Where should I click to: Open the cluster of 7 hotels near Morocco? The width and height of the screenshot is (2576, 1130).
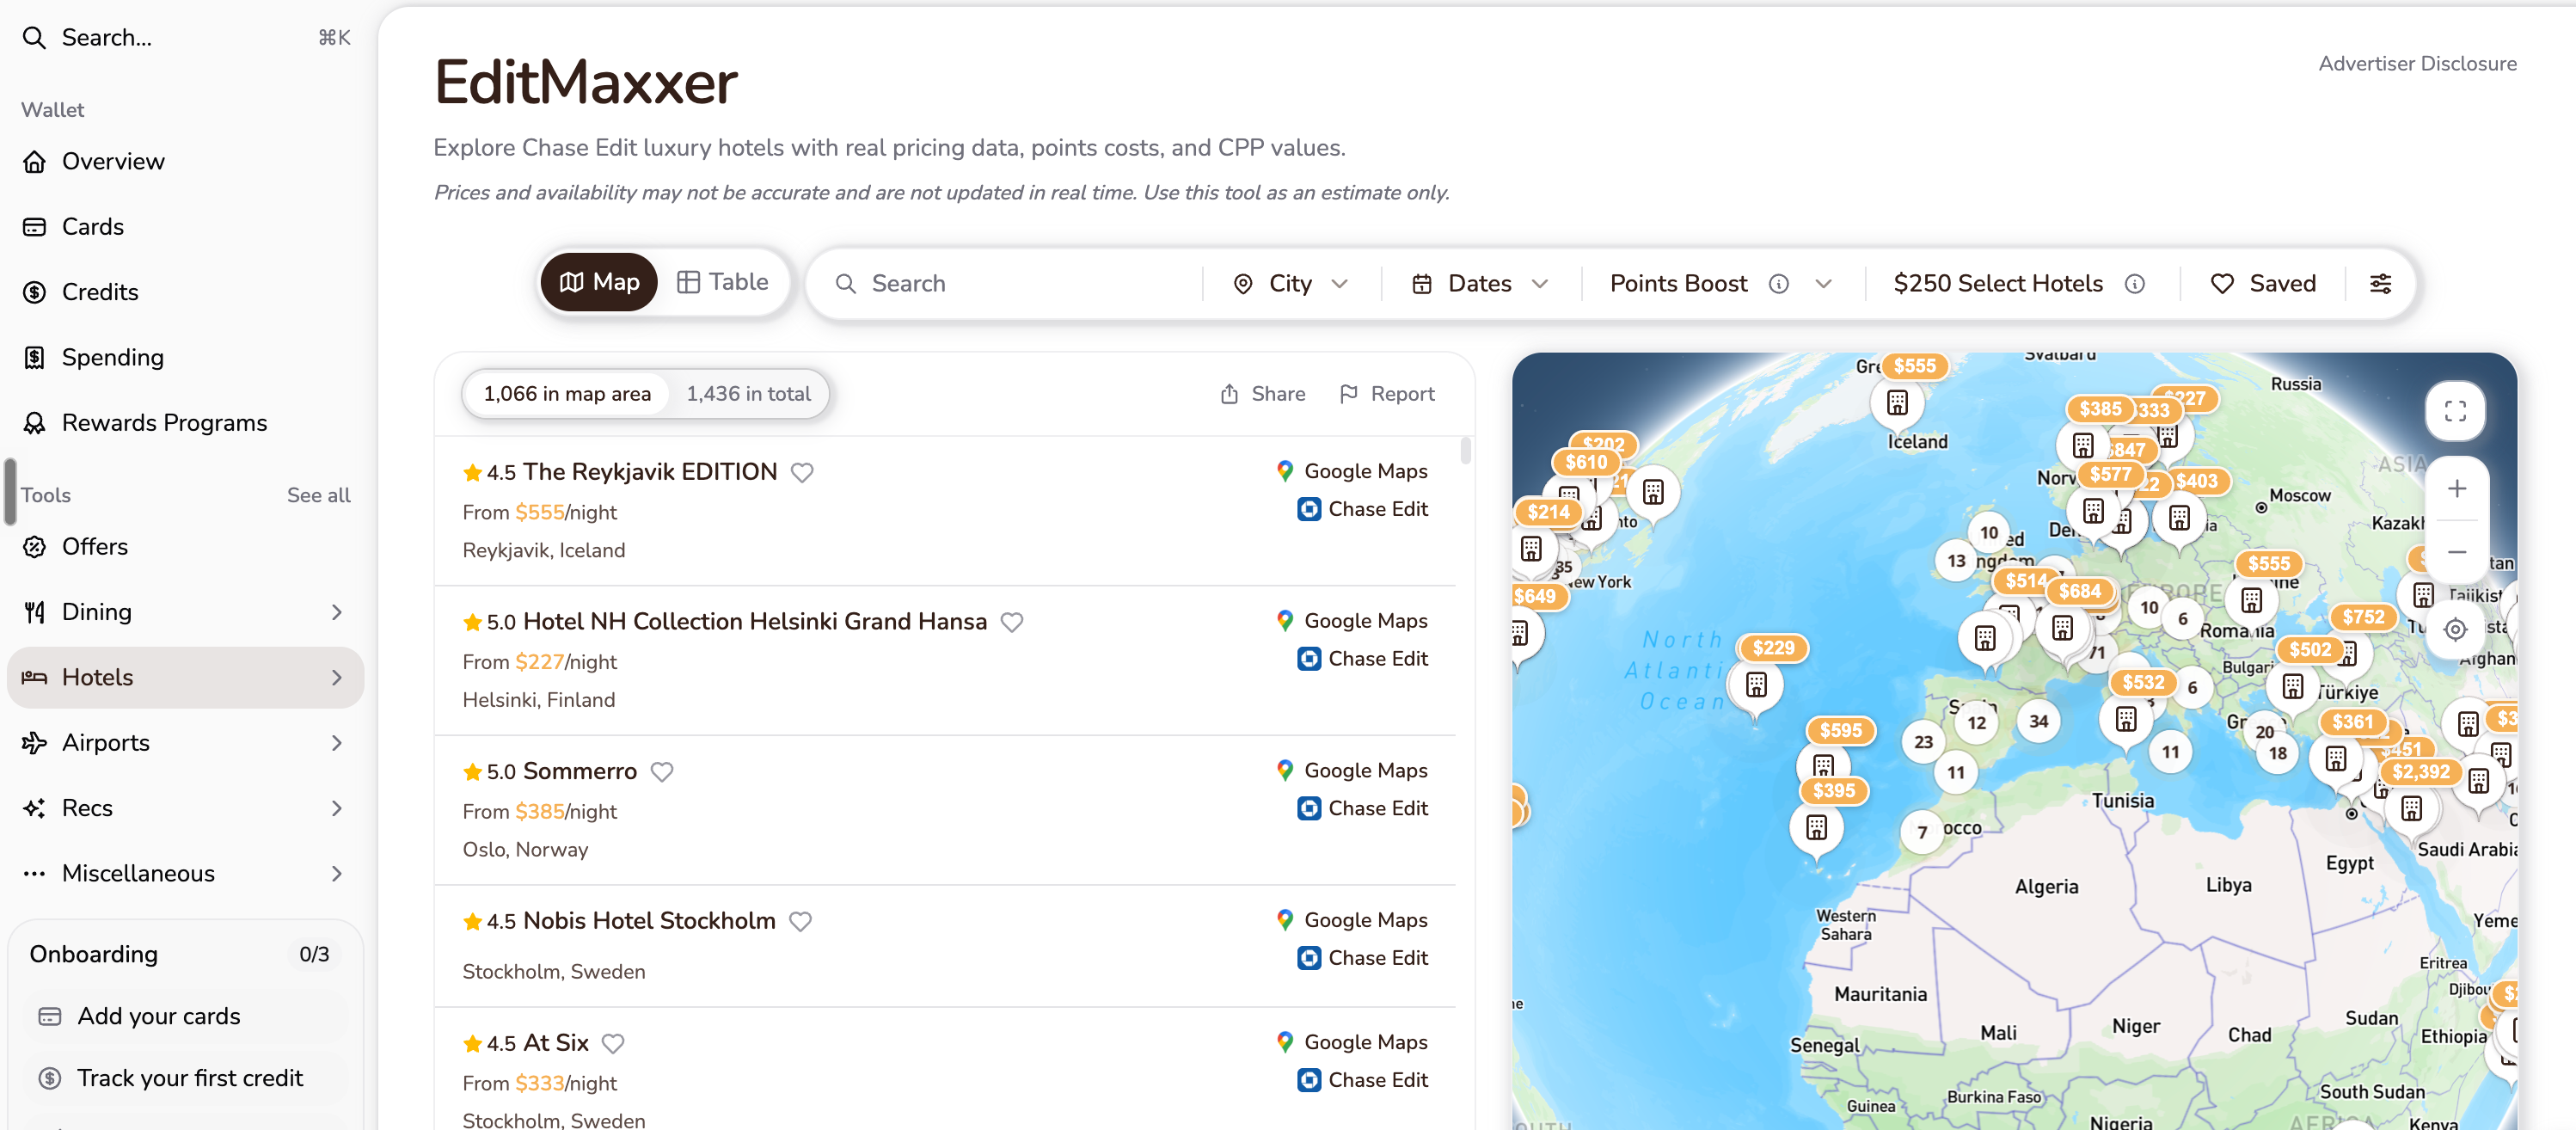coord(1921,832)
